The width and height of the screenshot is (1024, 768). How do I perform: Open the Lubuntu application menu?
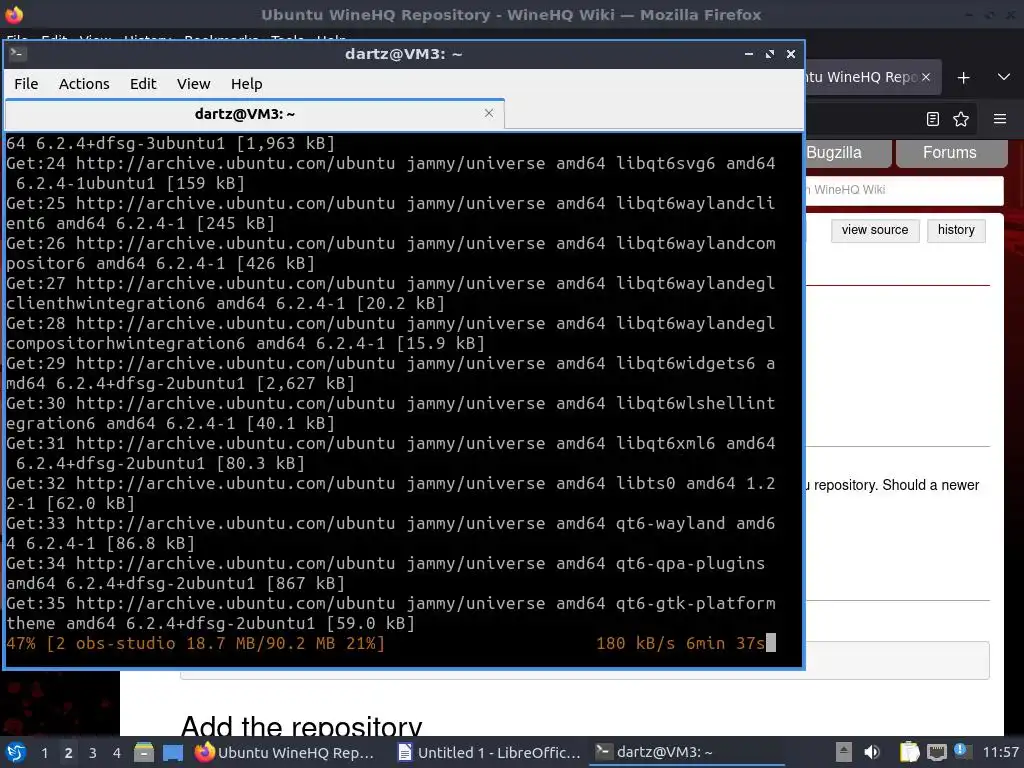[15, 752]
